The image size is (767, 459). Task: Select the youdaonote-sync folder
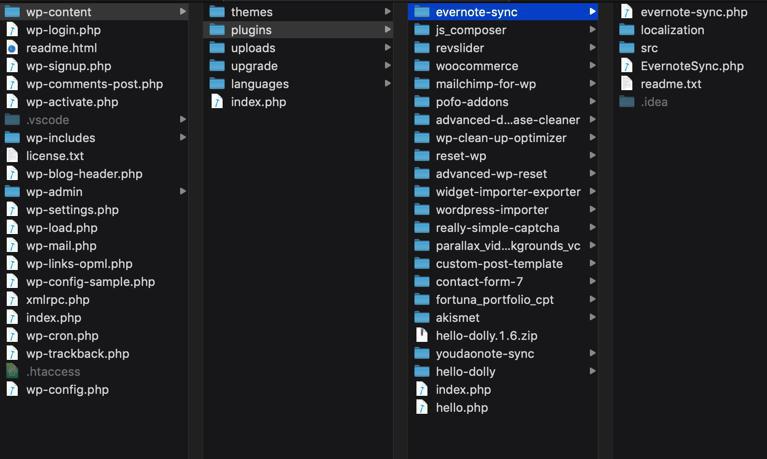pos(484,354)
